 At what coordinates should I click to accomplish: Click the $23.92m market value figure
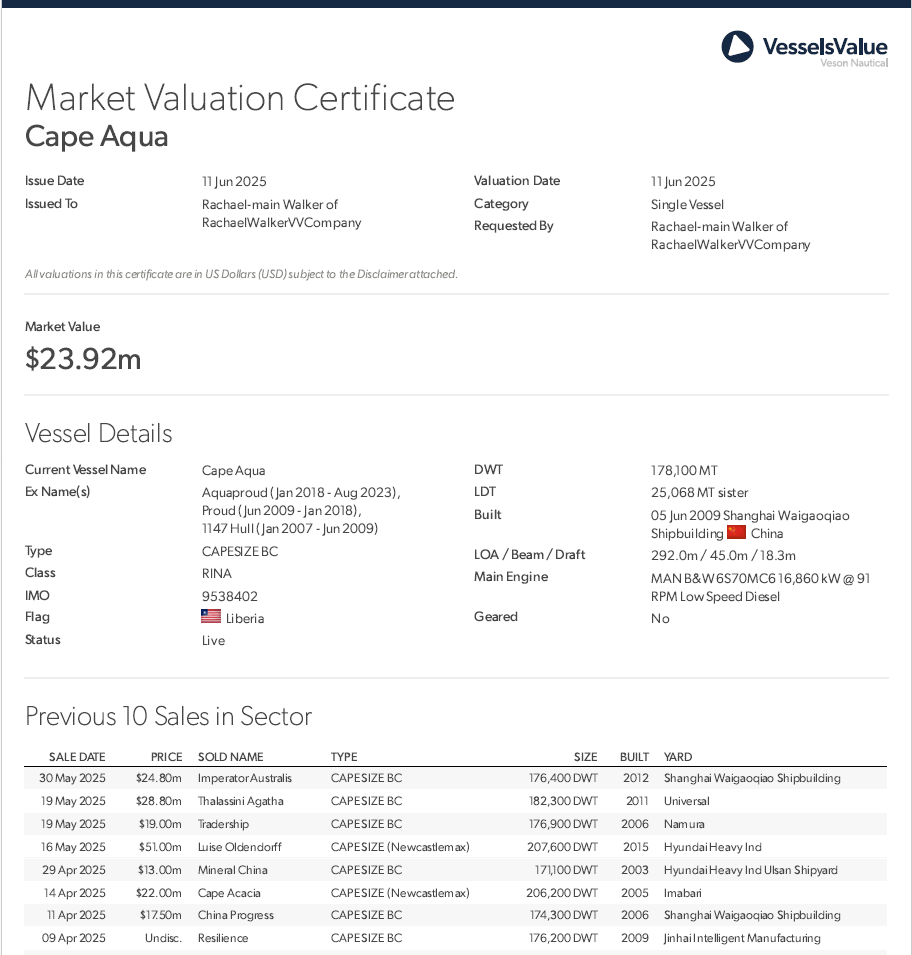tap(83, 359)
